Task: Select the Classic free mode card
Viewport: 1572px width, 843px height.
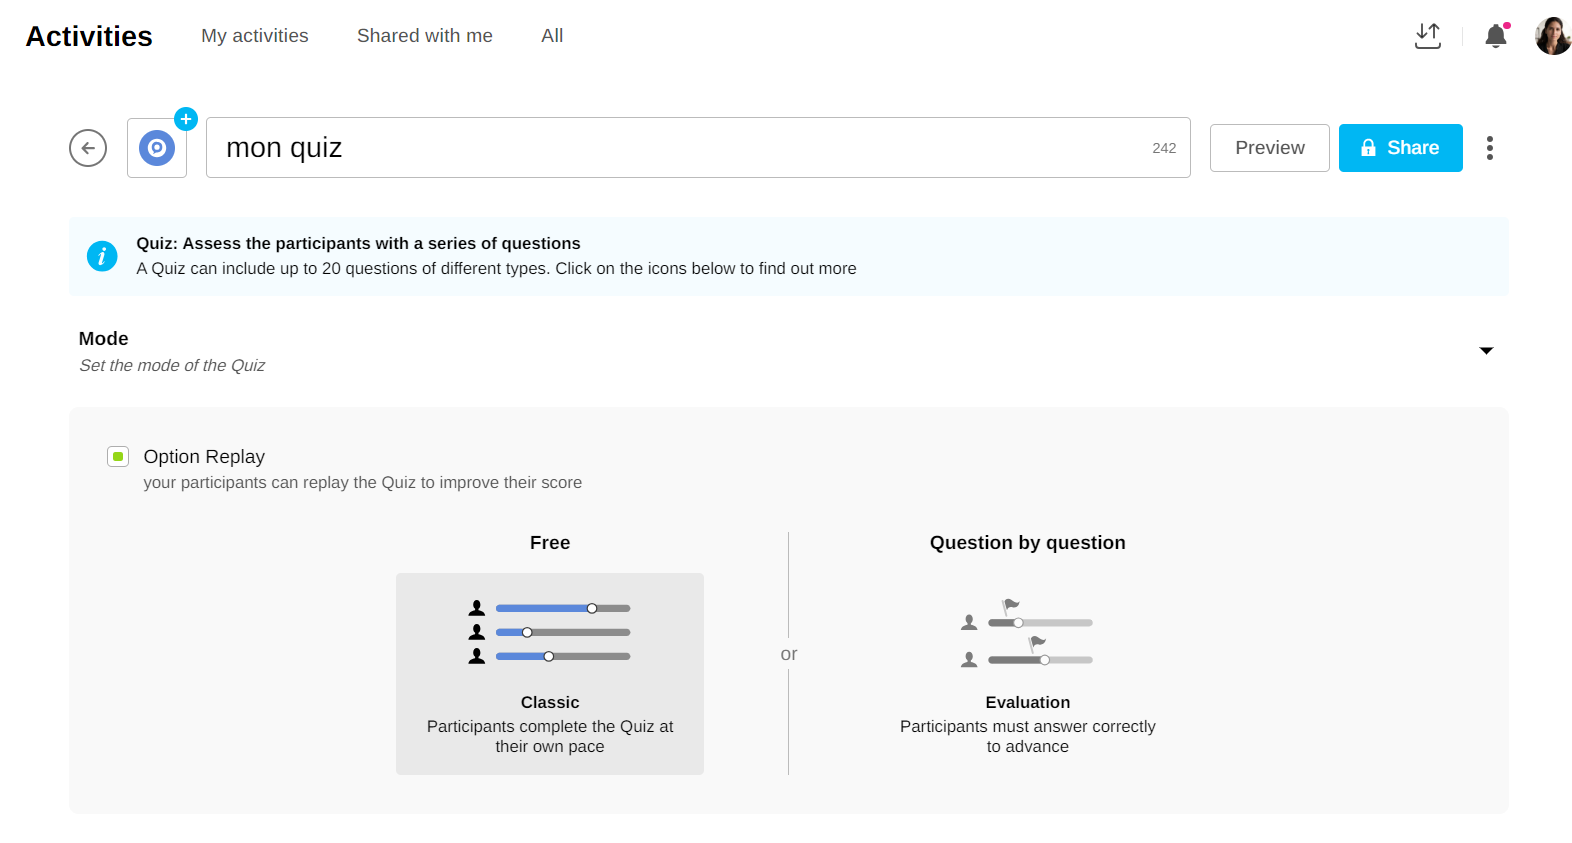Action: click(550, 673)
